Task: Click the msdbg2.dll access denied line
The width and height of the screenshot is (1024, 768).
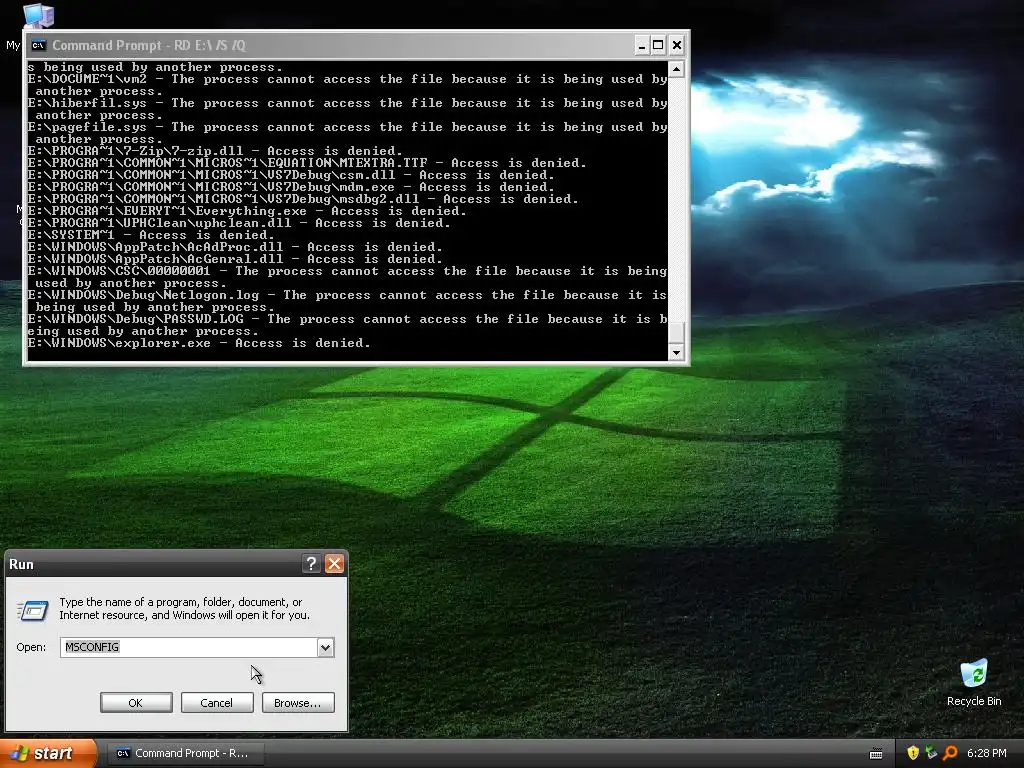Action: (x=303, y=199)
